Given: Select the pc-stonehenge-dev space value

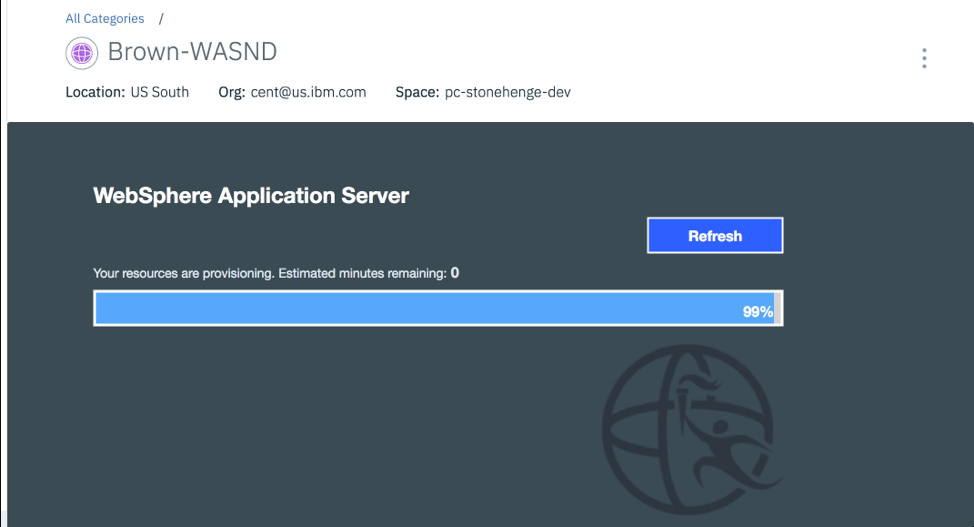Looking at the screenshot, I should click(507, 93).
